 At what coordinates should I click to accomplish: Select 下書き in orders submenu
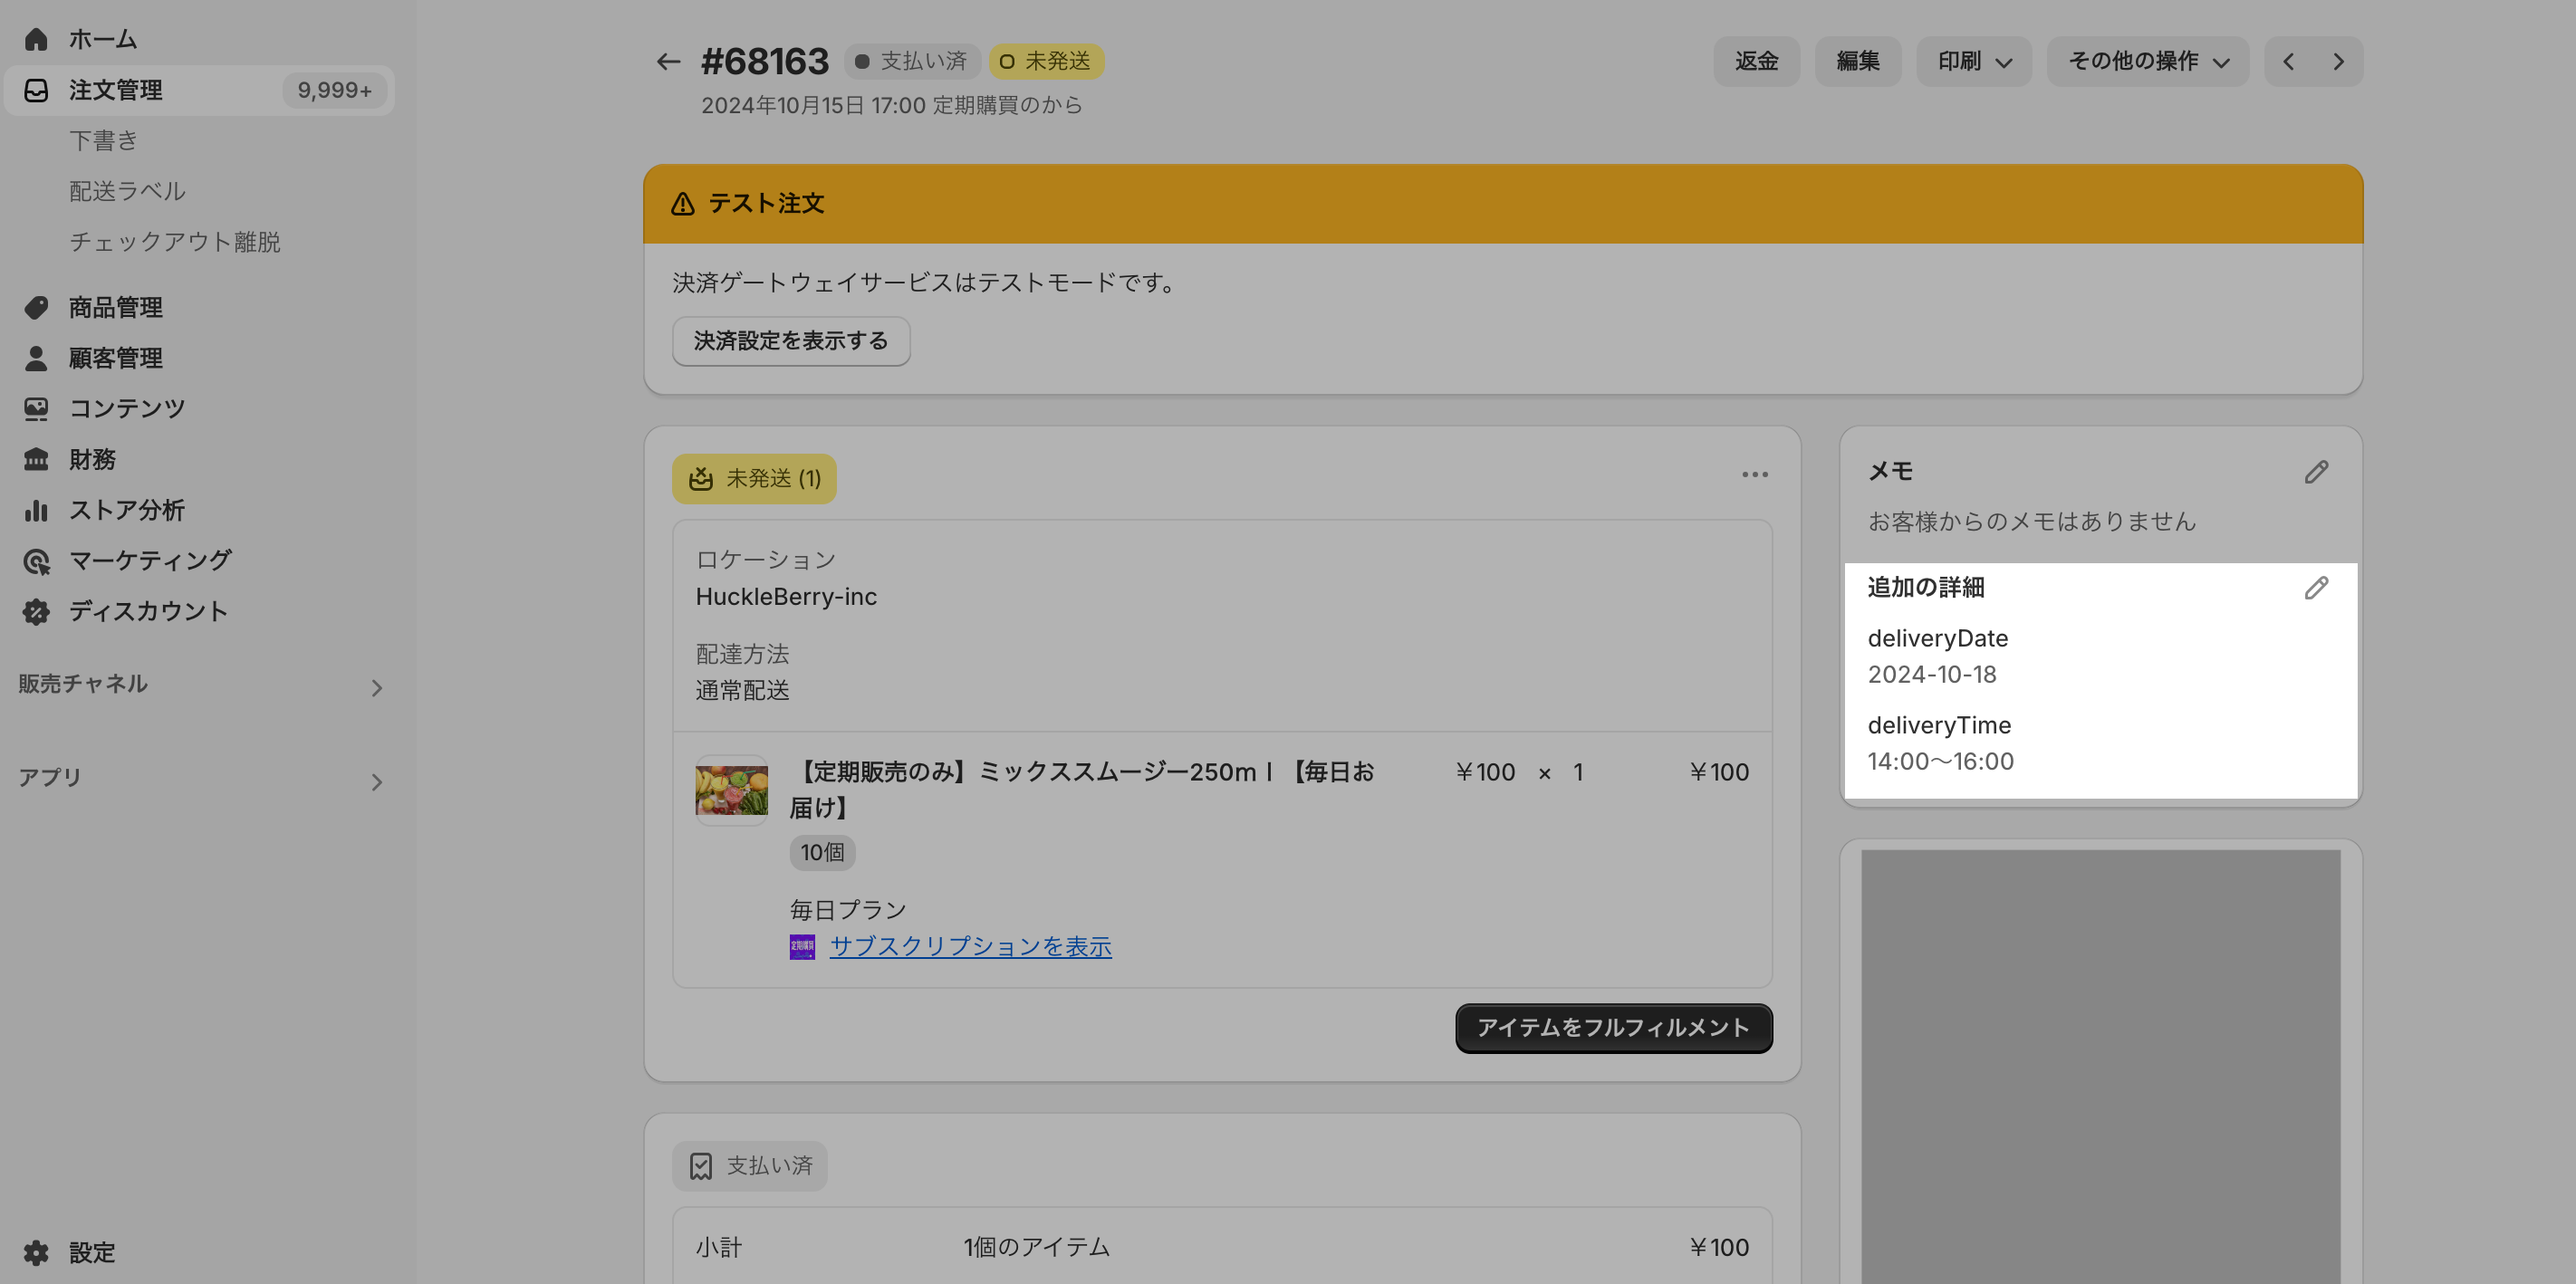(103, 141)
